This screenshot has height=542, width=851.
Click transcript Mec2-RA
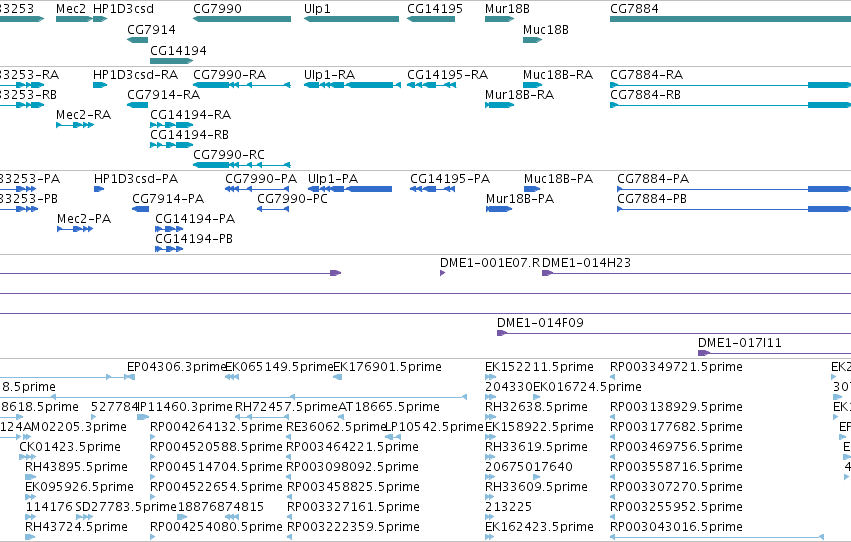coord(75,125)
